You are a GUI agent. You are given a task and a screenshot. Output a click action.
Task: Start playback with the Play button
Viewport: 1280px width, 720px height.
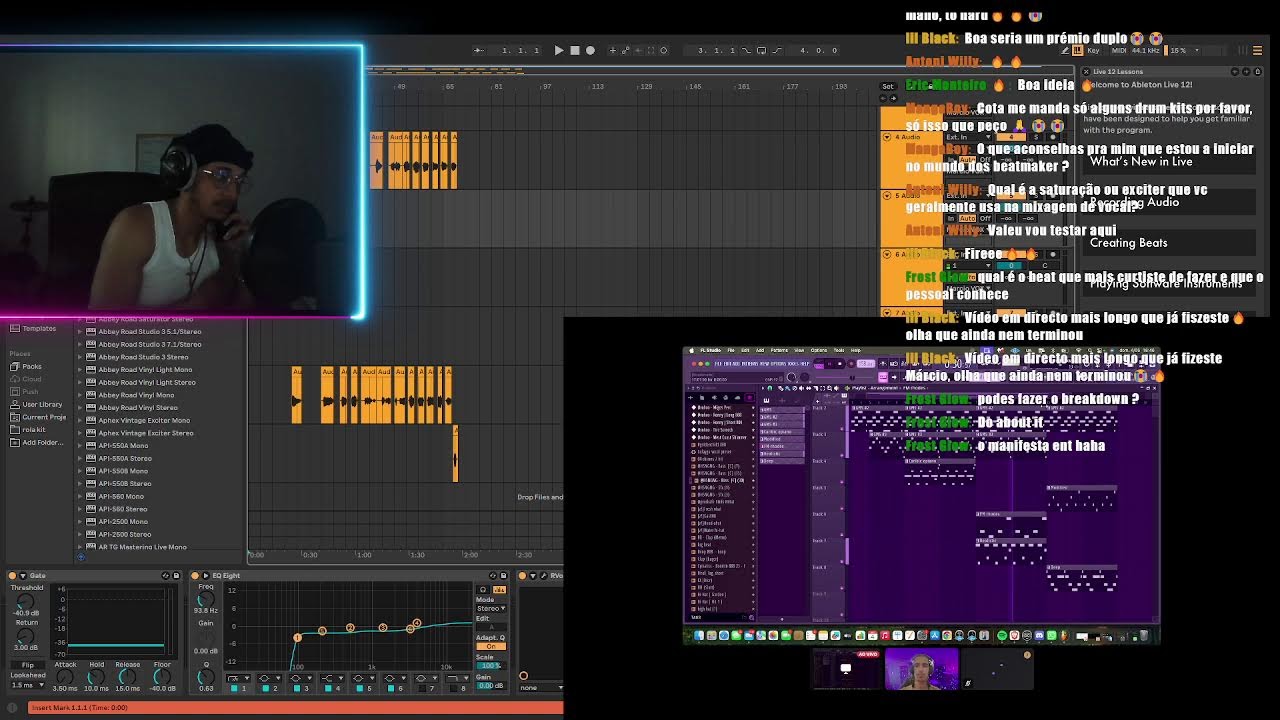[x=559, y=50]
